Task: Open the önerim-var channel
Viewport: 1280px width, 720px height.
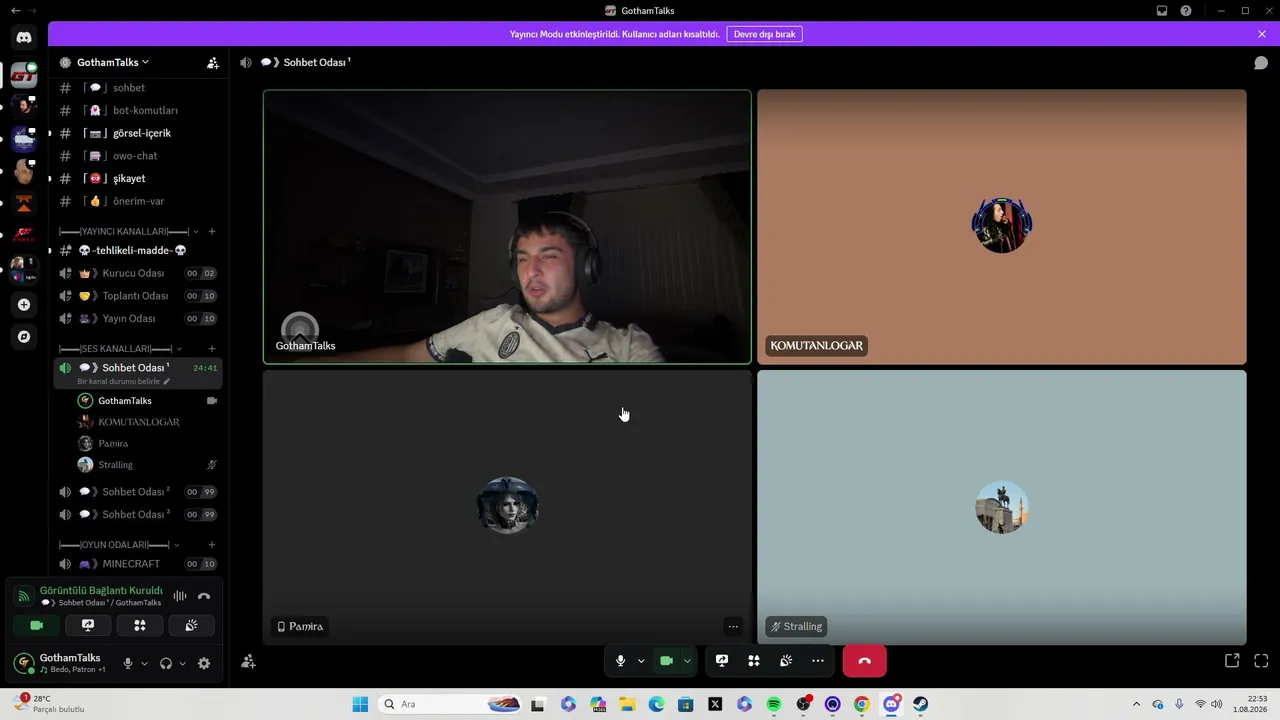Action: 138,201
